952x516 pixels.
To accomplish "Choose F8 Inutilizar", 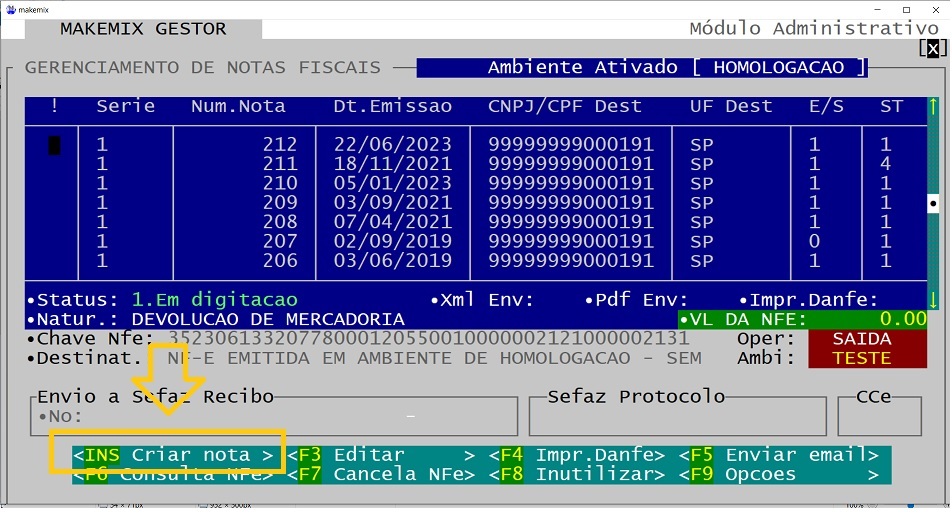I will (577, 474).
